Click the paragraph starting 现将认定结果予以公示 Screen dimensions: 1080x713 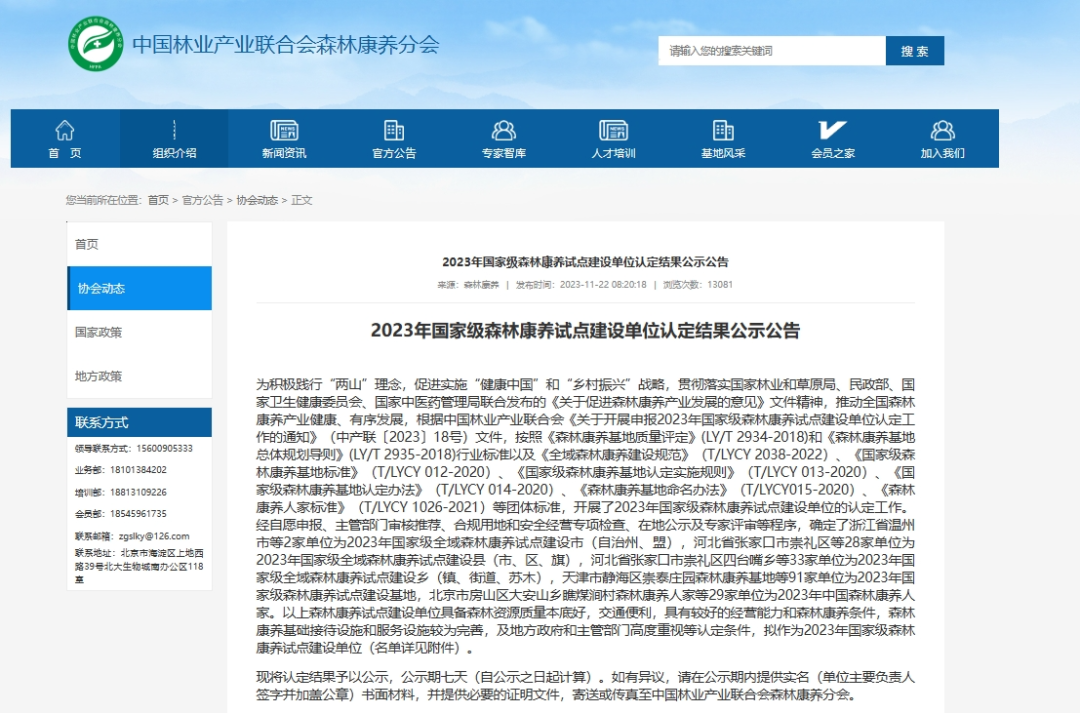coord(585,686)
